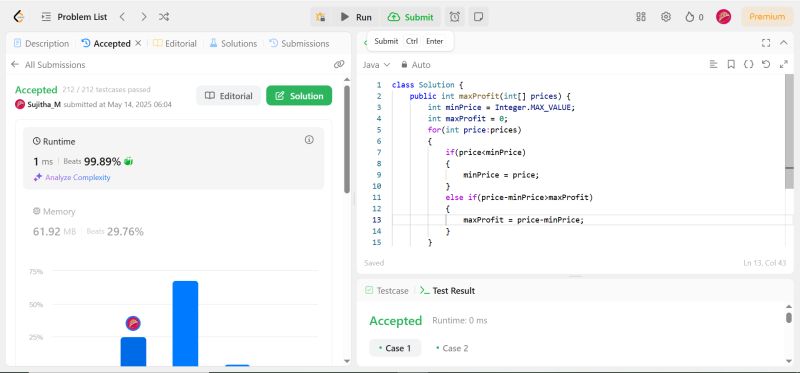Pick a random problem with shuffle icon
Screen dimensions: 800x373
click(x=164, y=17)
